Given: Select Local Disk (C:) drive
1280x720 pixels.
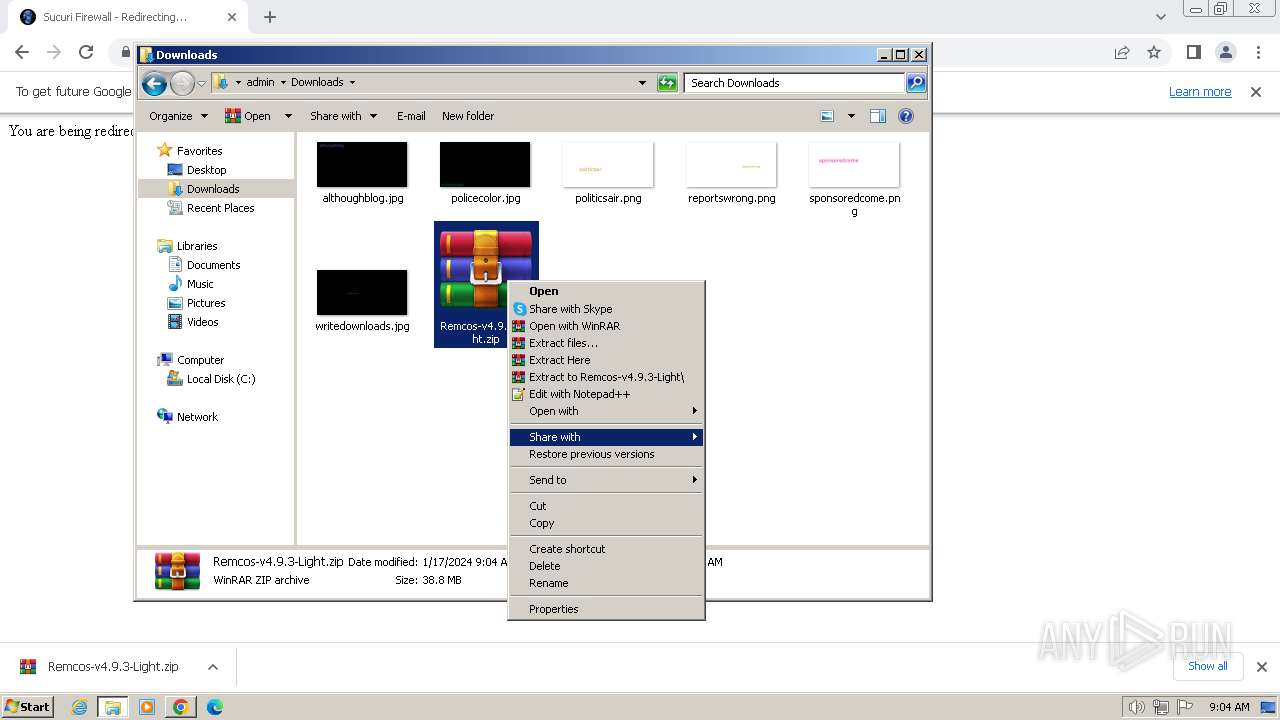Looking at the screenshot, I should click(x=220, y=379).
